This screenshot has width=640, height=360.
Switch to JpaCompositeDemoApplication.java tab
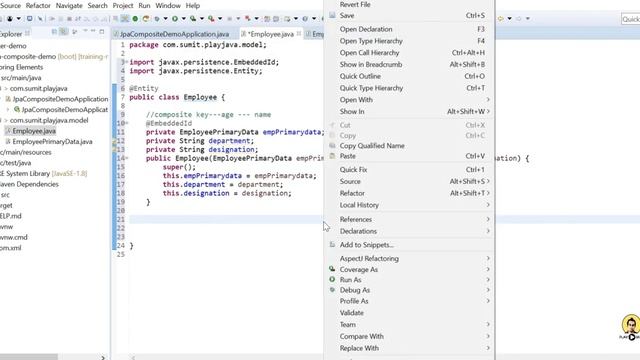[174, 34]
